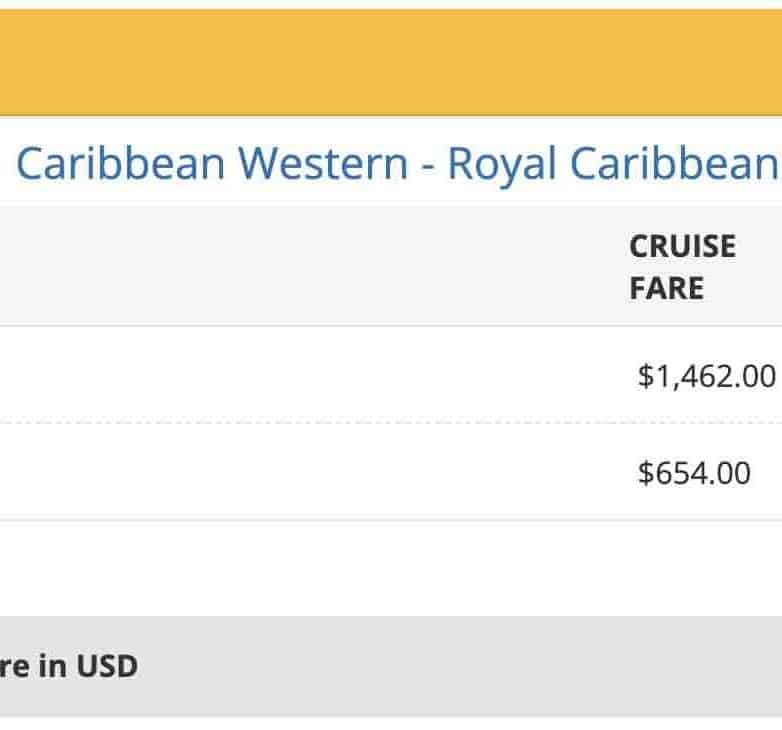Select the $1,462.00 cruise fare
This screenshot has width=782, height=730.
click(706, 376)
